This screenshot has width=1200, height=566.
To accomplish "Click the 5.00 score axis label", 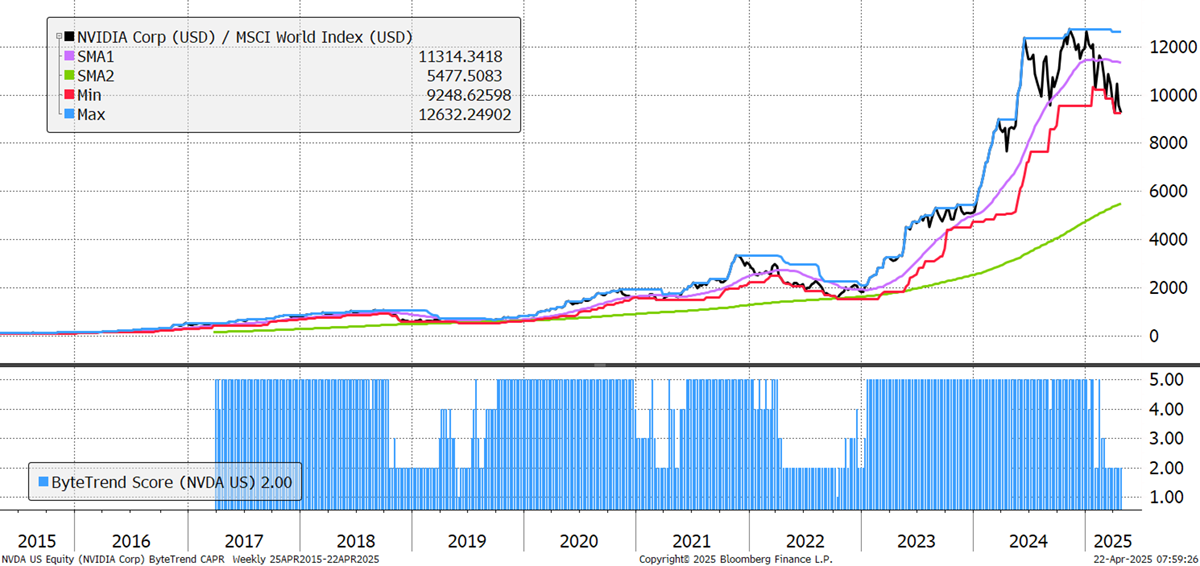I will tap(1165, 379).
